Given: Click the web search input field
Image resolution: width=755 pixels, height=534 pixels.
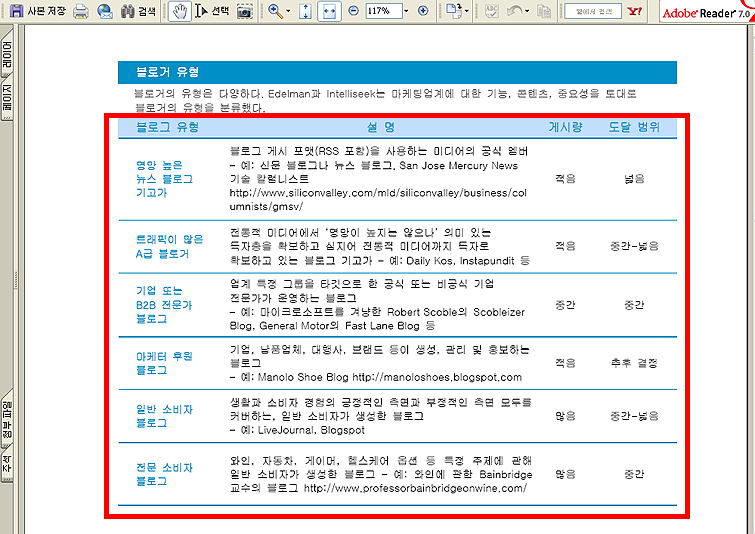Looking at the screenshot, I should [x=593, y=11].
